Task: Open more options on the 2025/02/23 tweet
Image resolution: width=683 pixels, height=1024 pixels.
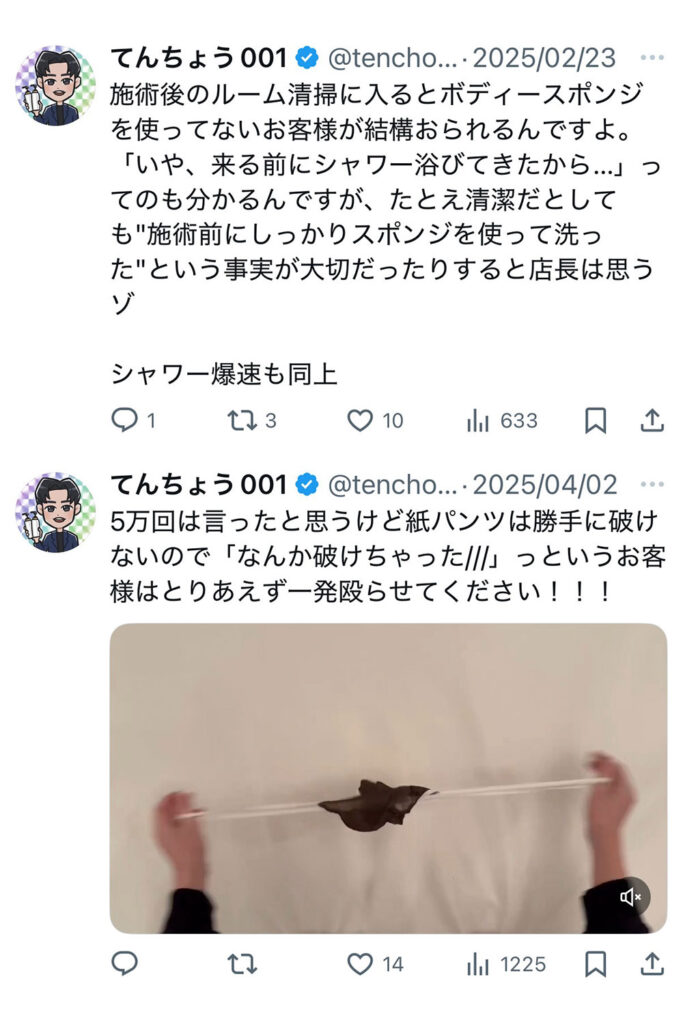Action: coord(652,58)
